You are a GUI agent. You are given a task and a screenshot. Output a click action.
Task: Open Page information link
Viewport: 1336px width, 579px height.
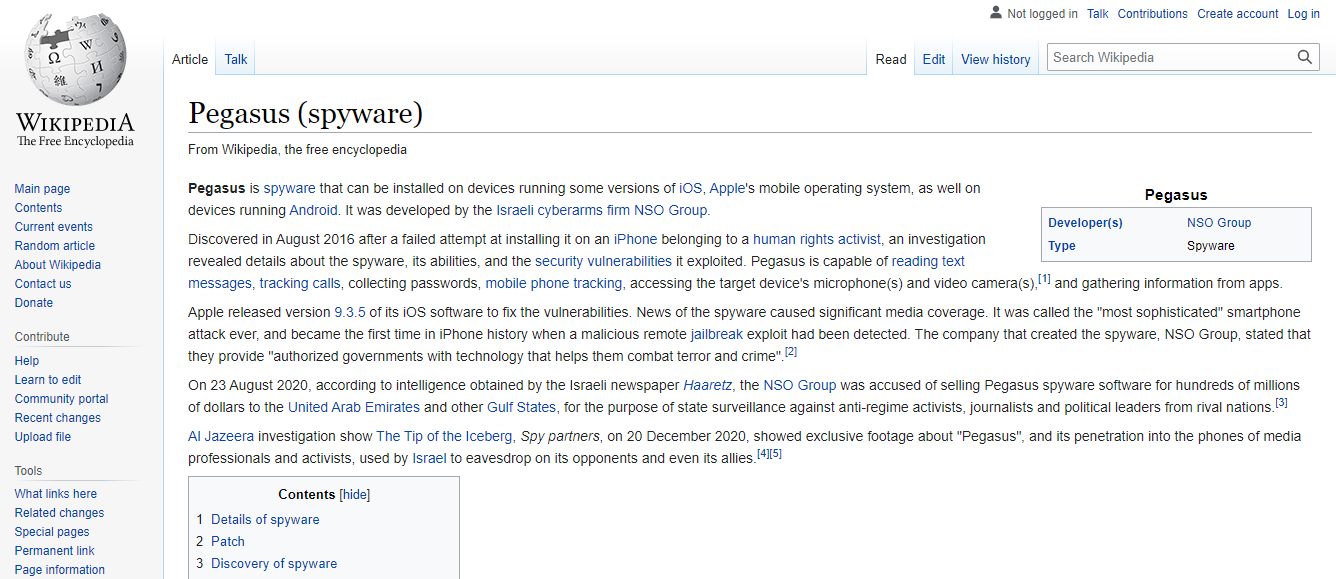click(60, 570)
